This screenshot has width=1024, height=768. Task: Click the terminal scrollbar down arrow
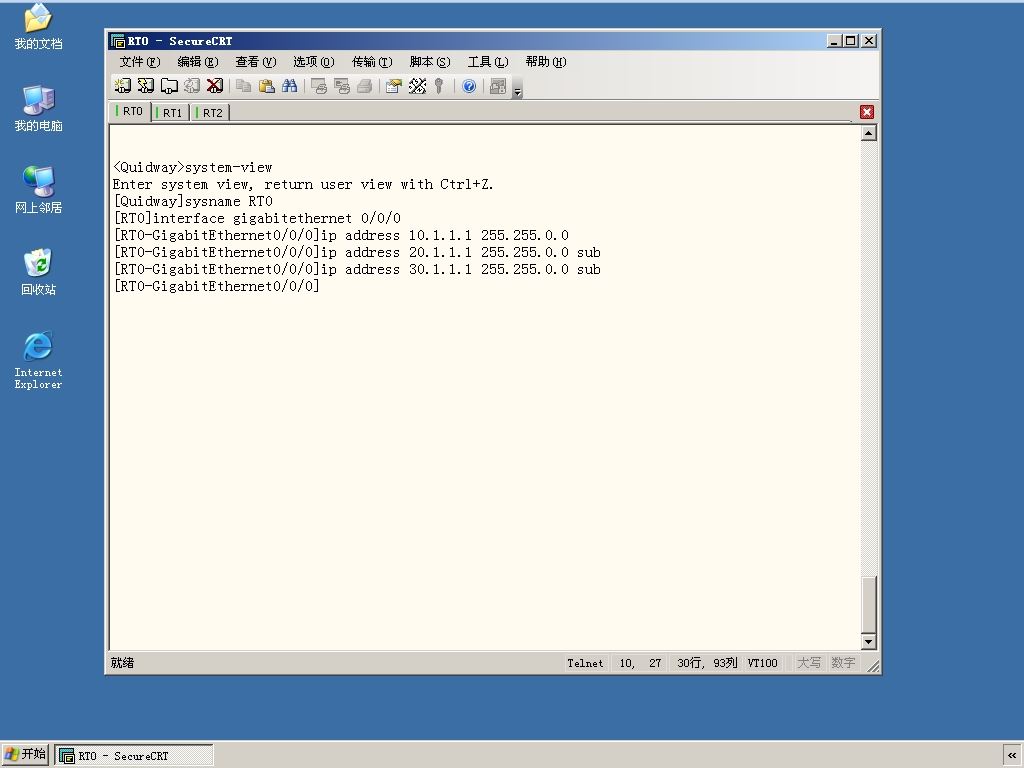pyautogui.click(x=868, y=642)
